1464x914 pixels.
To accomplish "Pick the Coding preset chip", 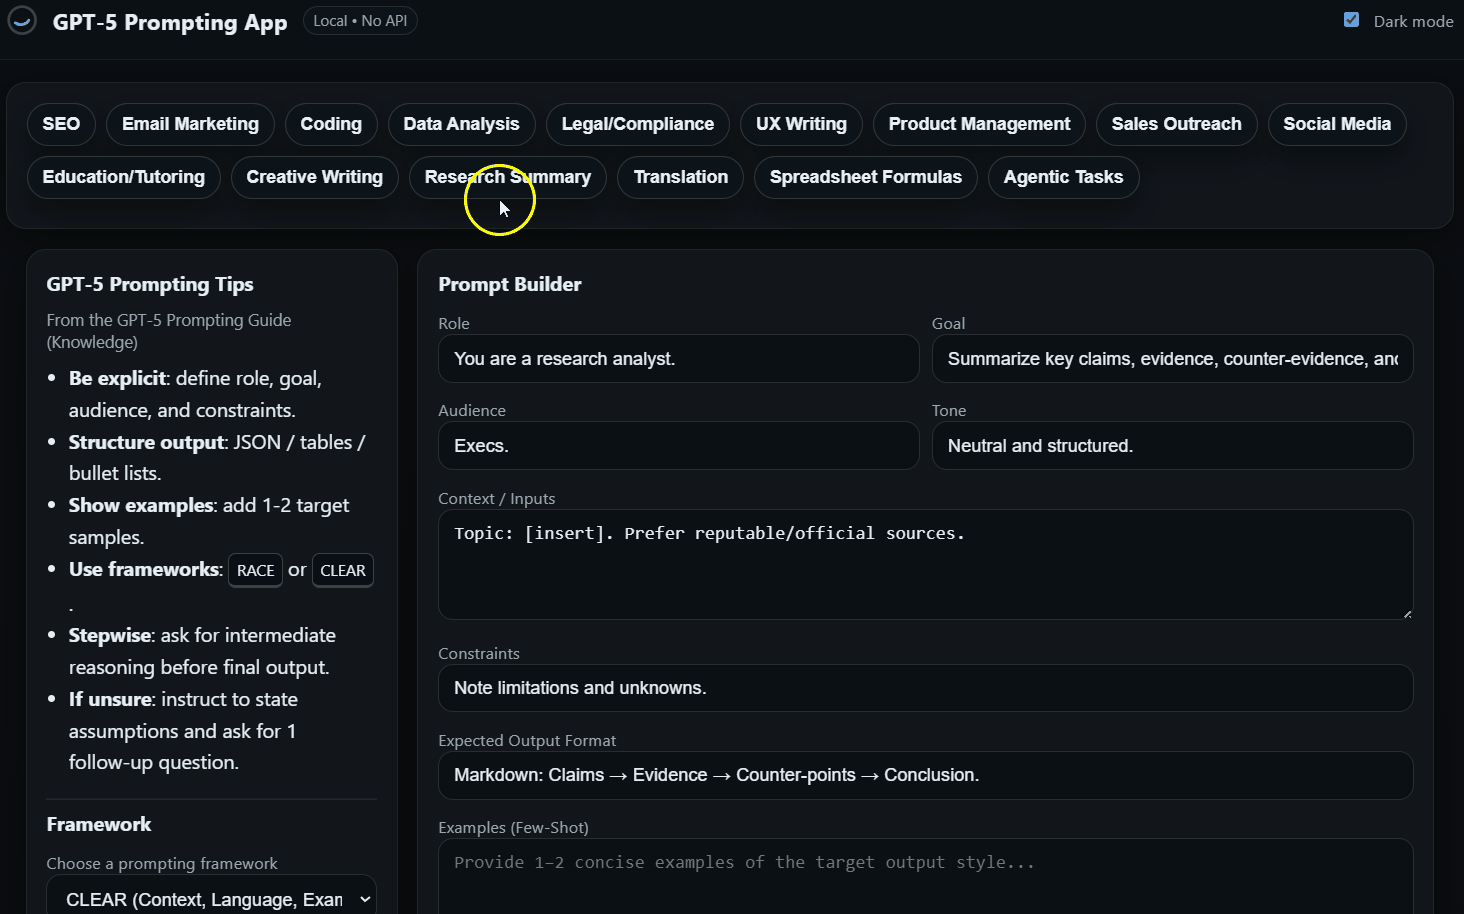I will click(331, 124).
